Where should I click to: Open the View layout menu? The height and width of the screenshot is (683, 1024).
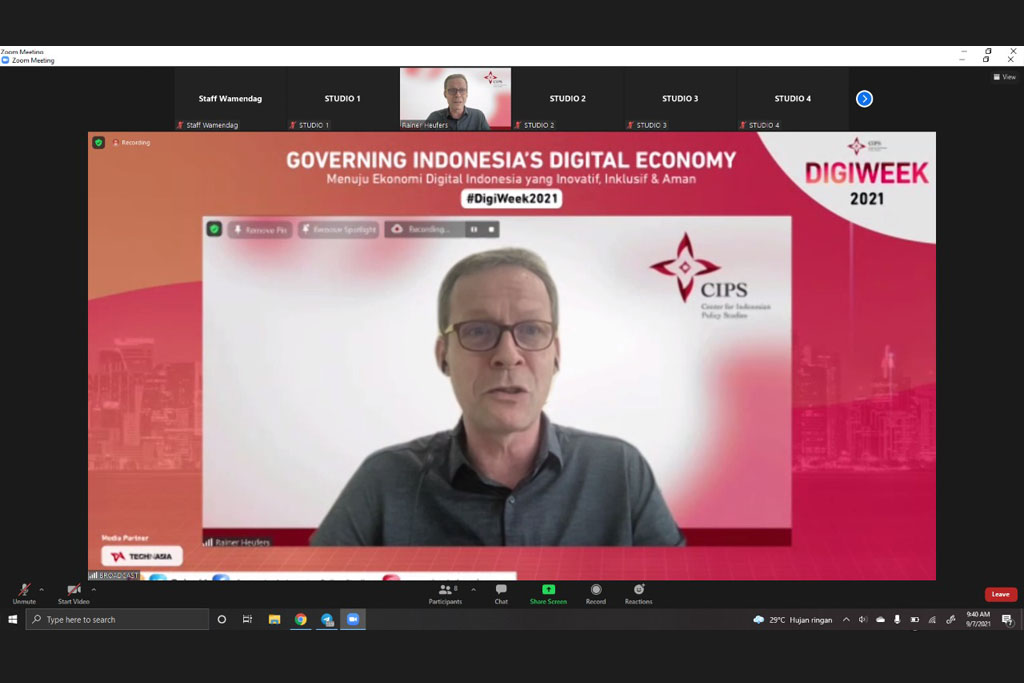pyautogui.click(x=1004, y=77)
